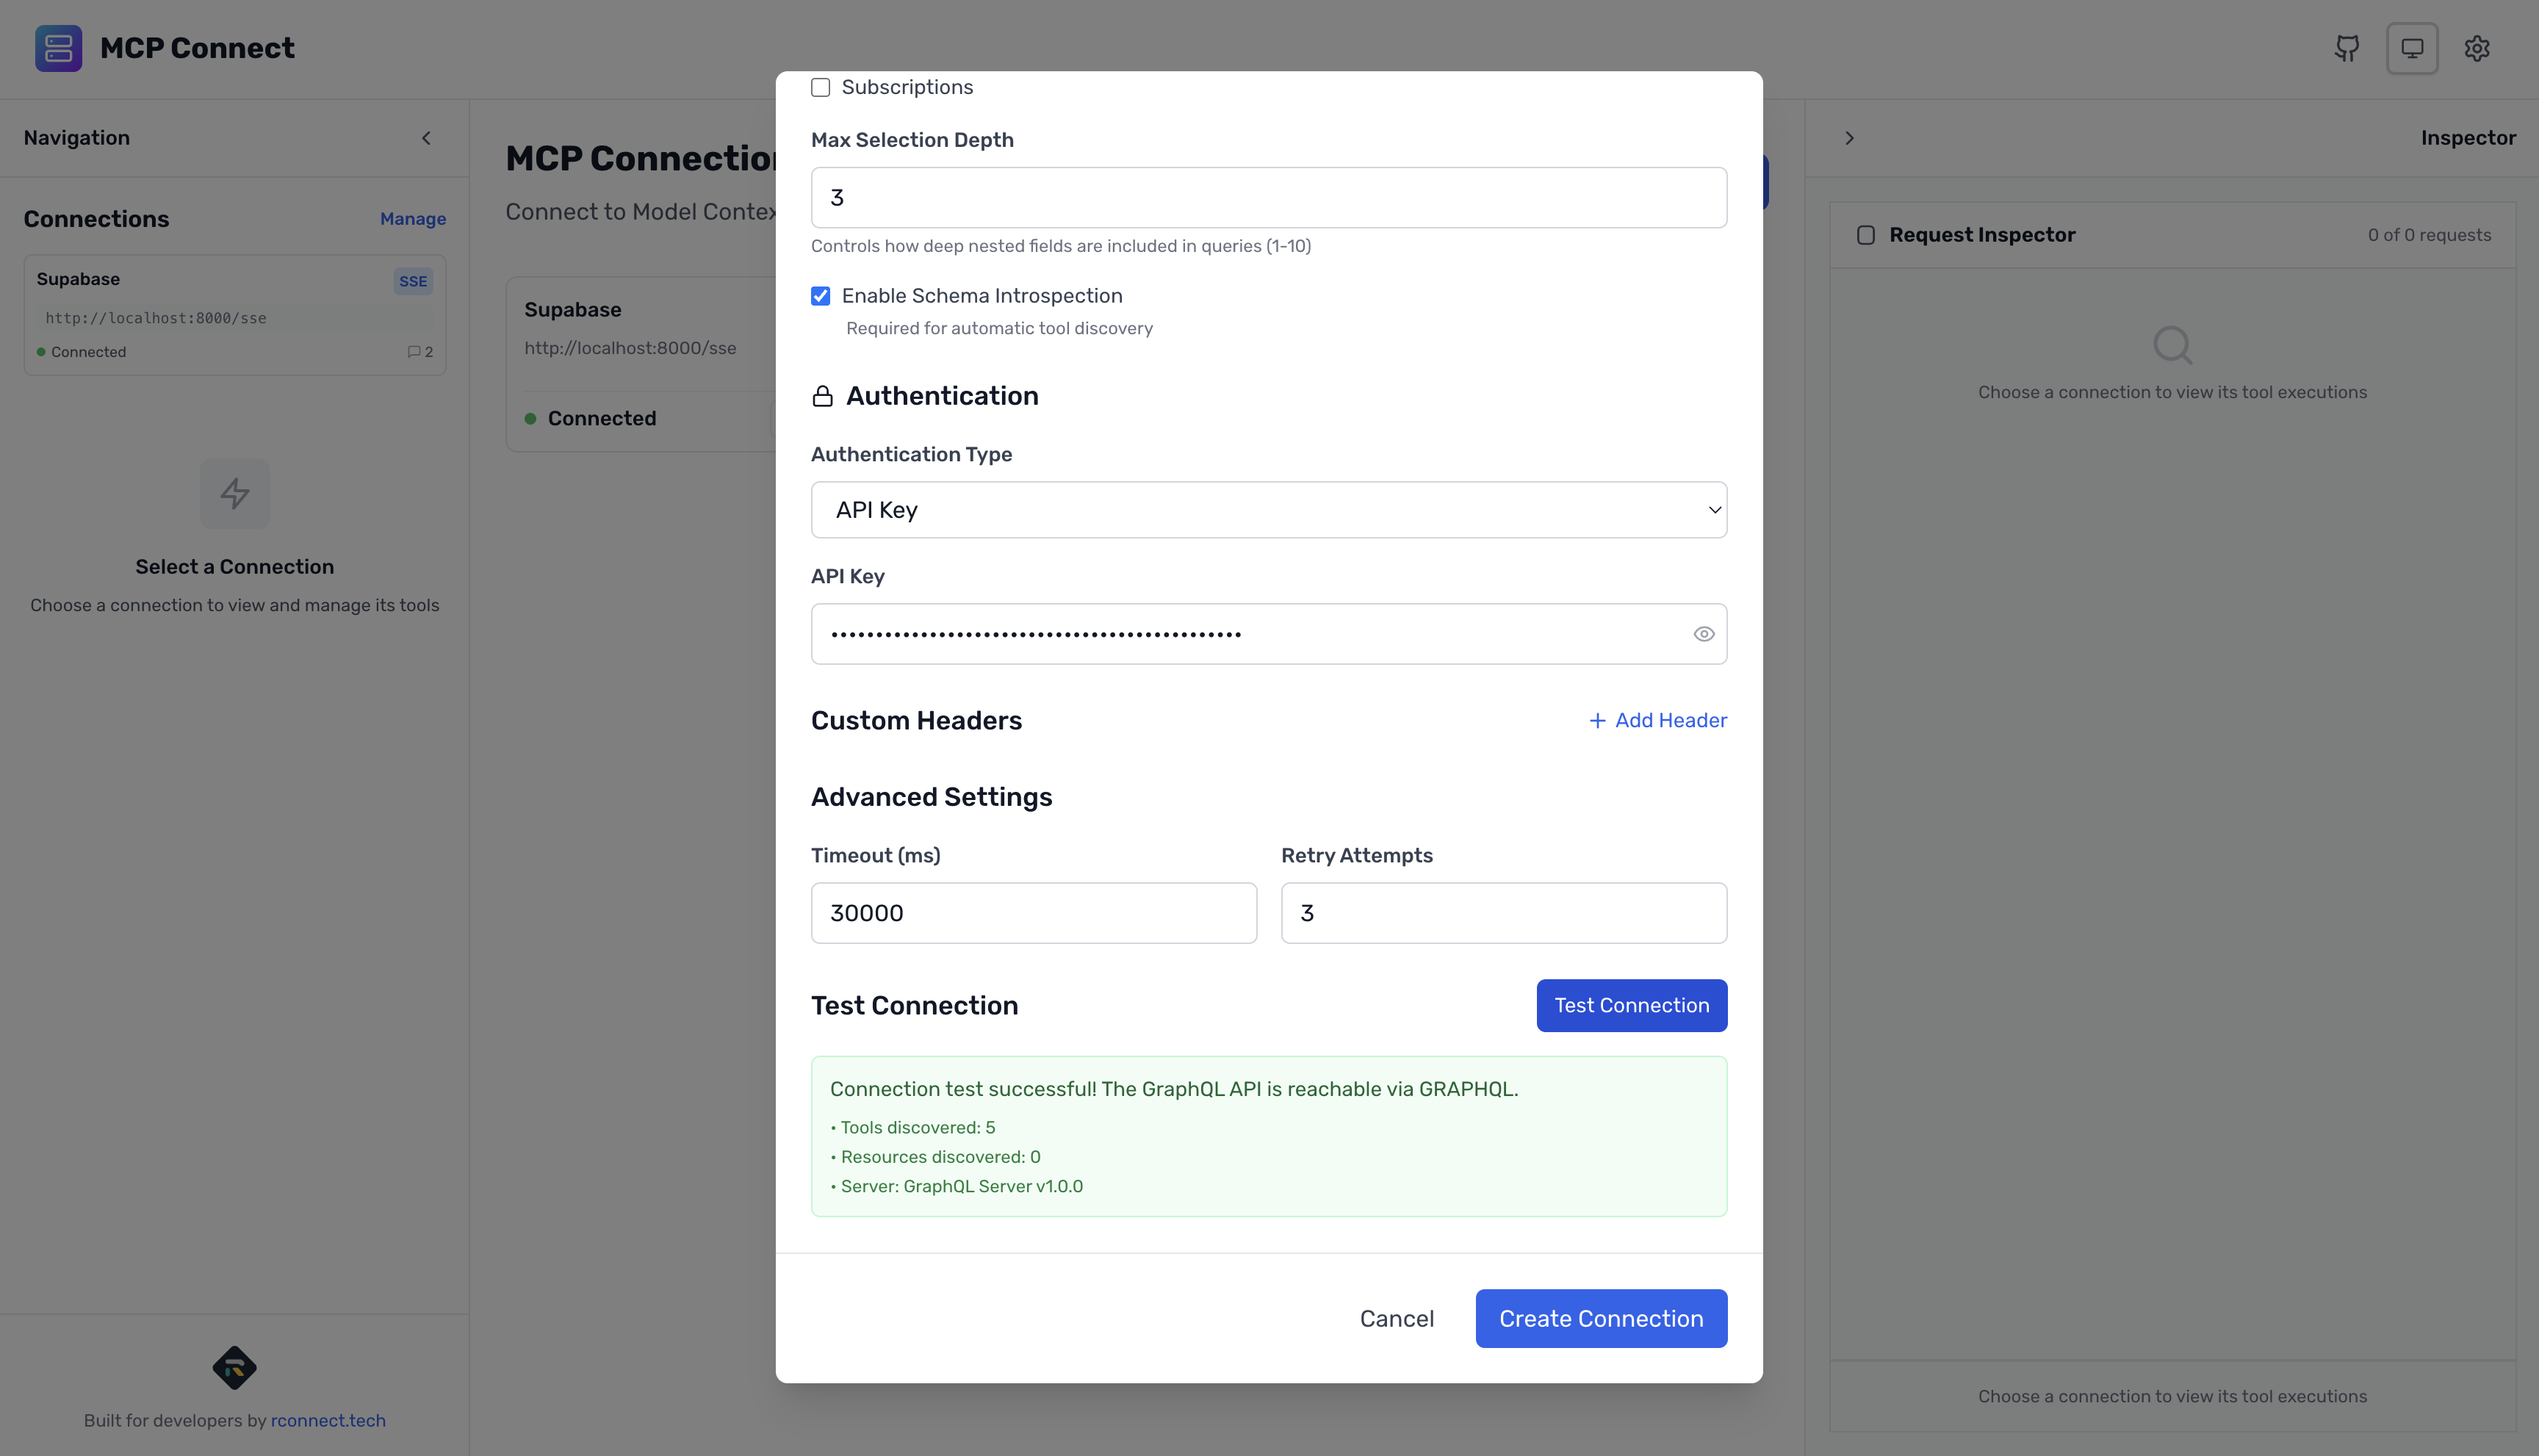The image size is (2539, 1456).
Task: Toggle the display theme monitor icon
Action: (2412, 48)
